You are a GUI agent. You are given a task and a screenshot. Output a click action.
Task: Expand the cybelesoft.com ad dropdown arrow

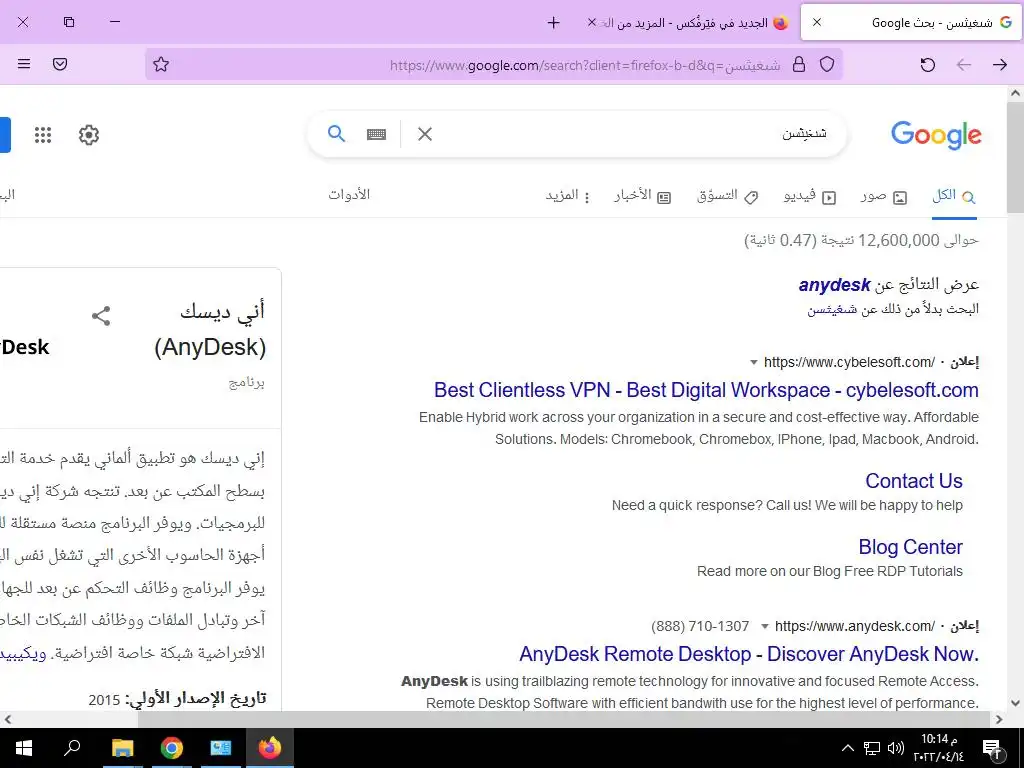coord(754,362)
